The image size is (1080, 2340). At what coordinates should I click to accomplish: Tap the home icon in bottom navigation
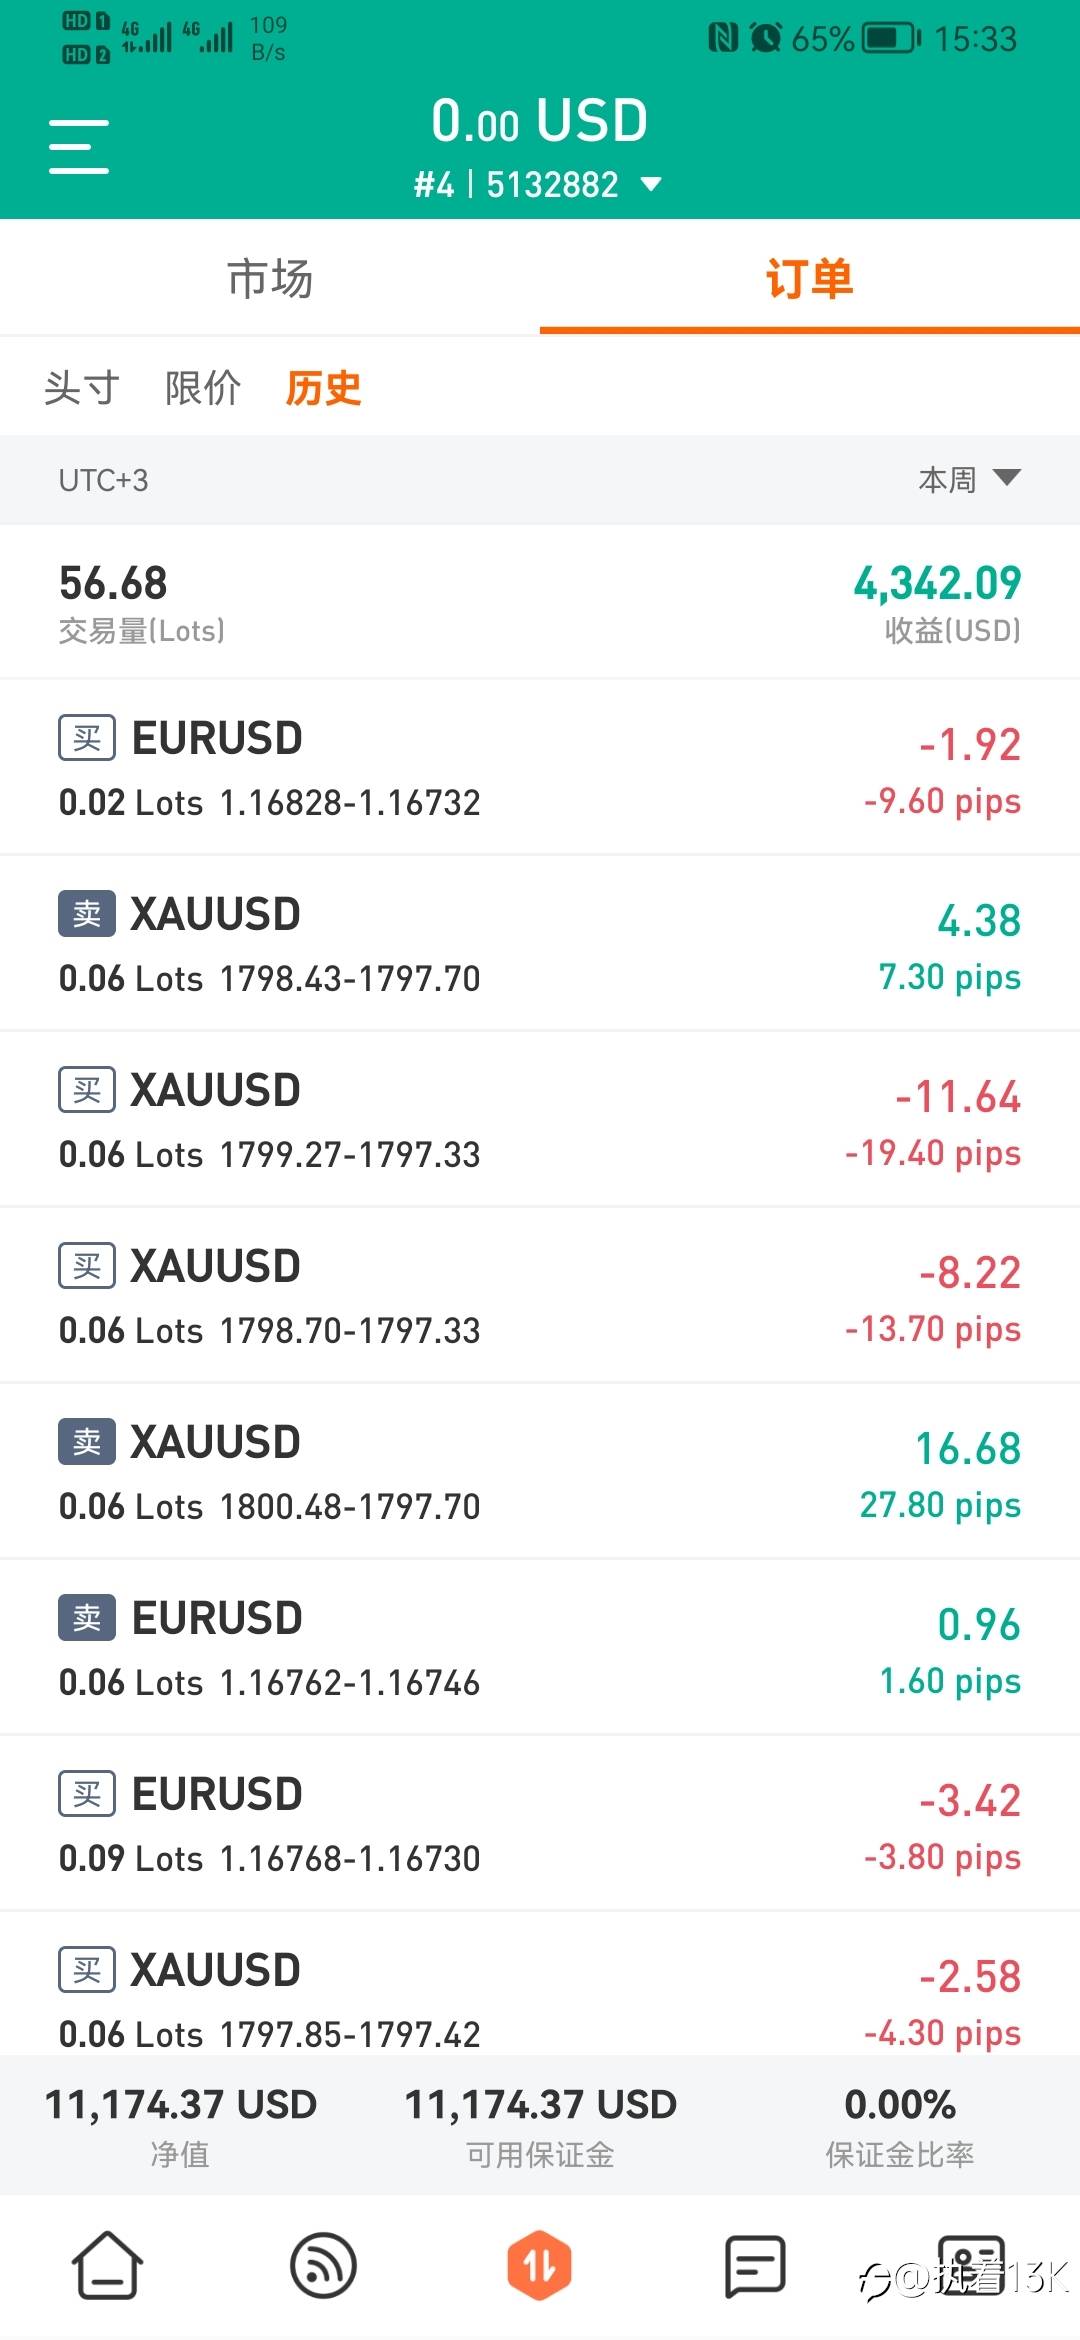point(107,2265)
